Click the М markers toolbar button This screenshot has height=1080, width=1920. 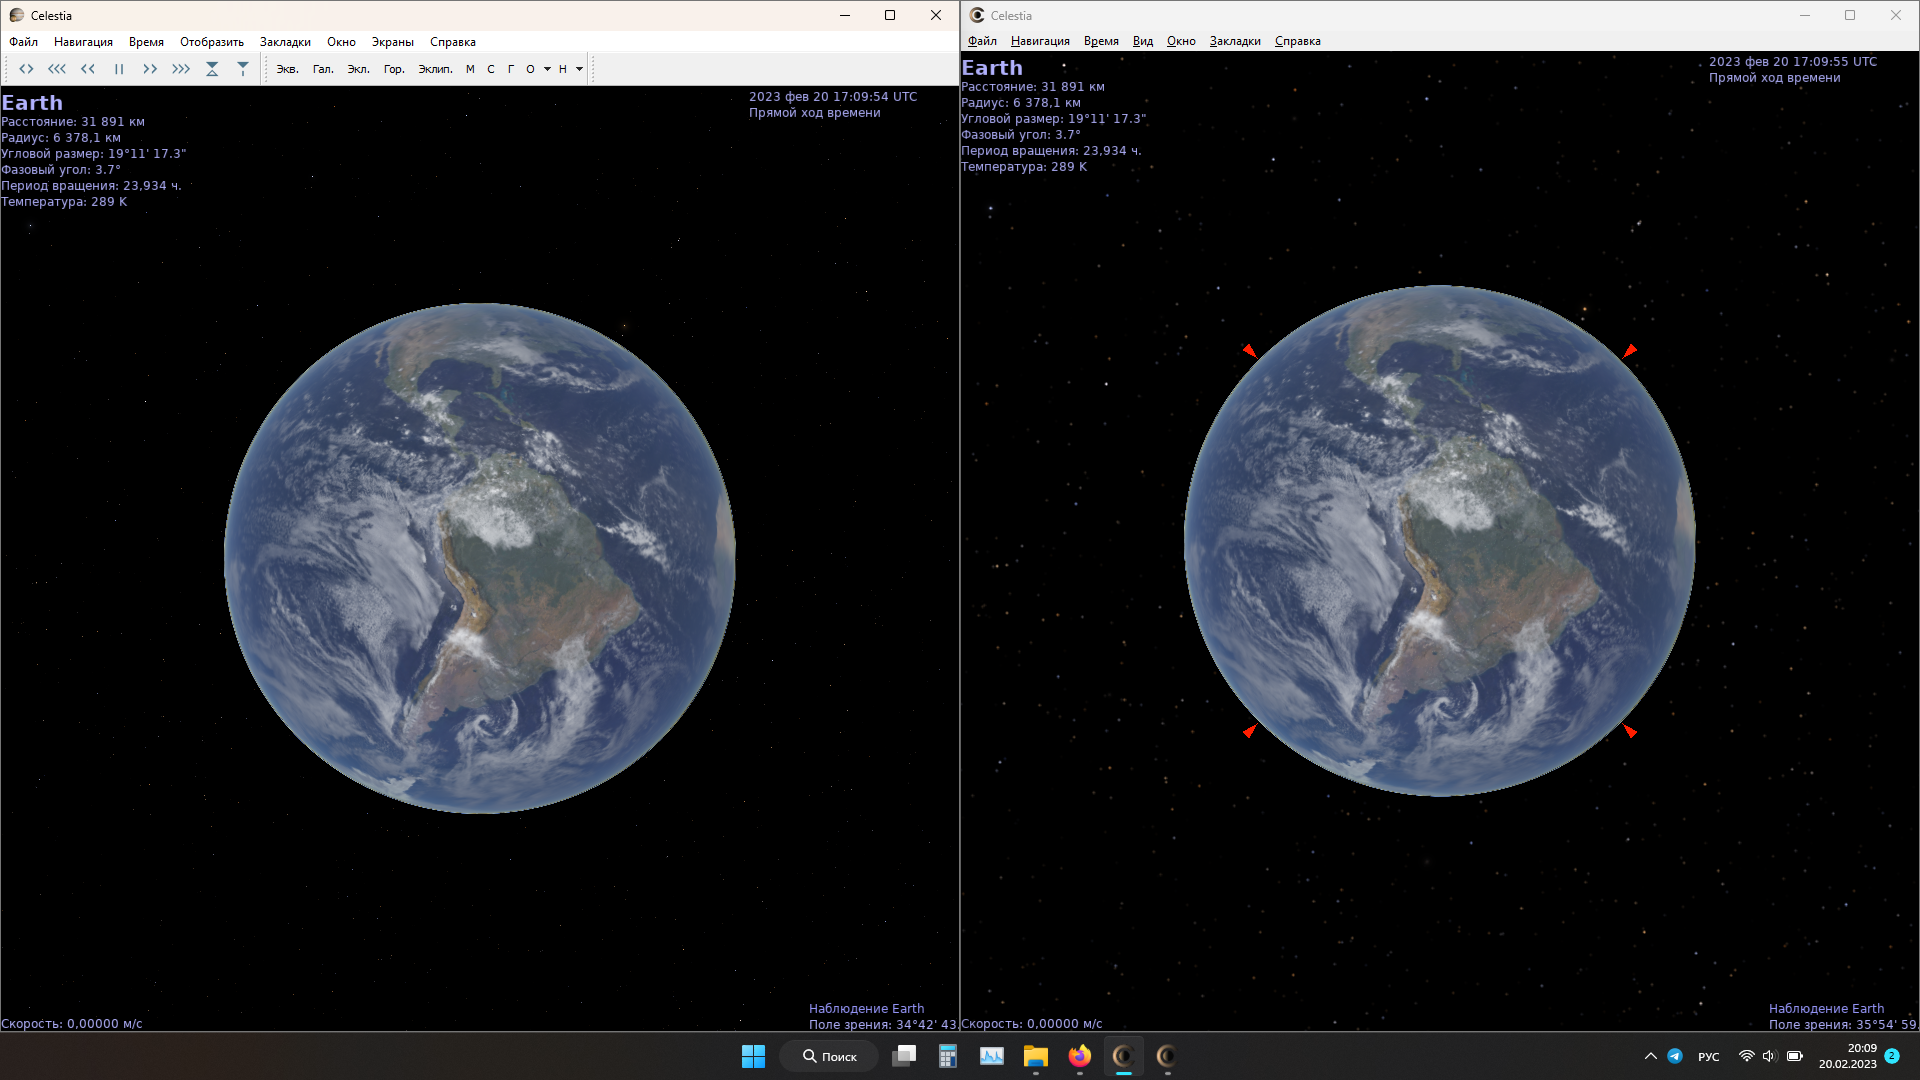(x=470, y=70)
